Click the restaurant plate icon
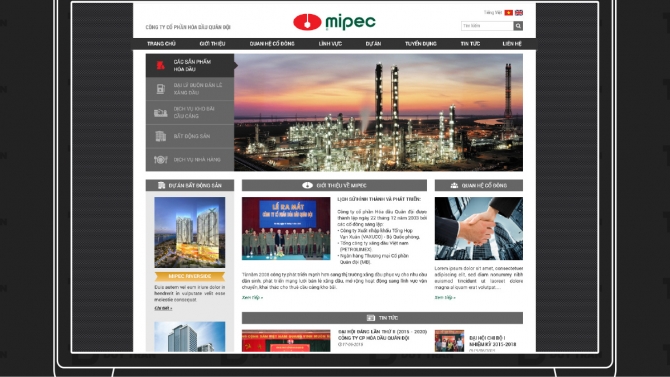Image resolution: width=670 pixels, height=377 pixels. point(160,159)
